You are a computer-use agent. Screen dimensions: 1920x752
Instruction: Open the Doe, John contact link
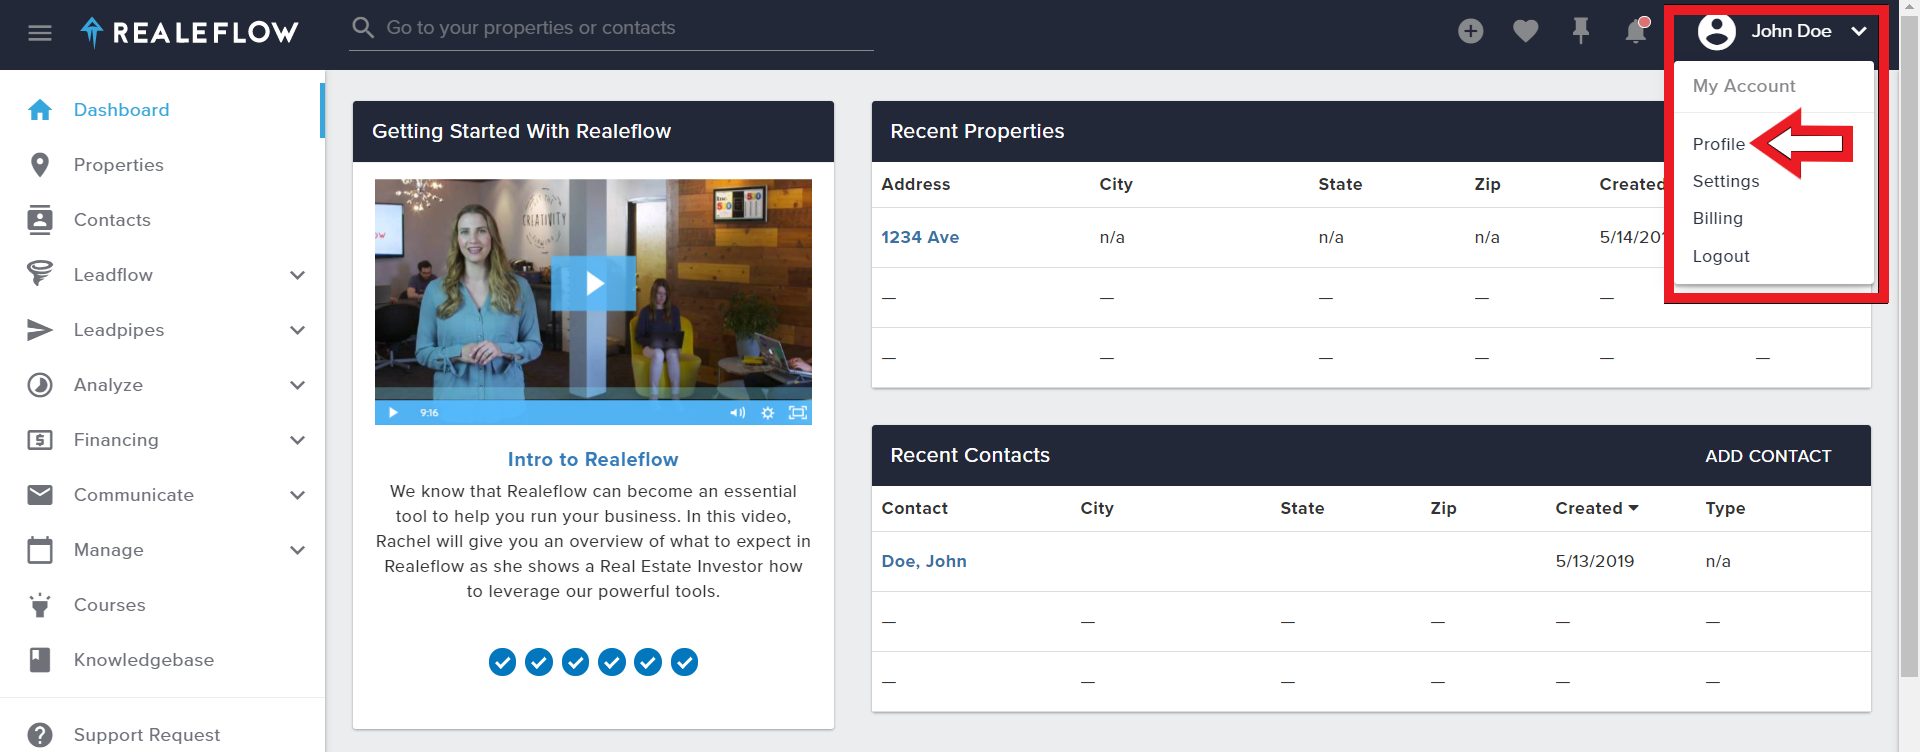pos(924,561)
